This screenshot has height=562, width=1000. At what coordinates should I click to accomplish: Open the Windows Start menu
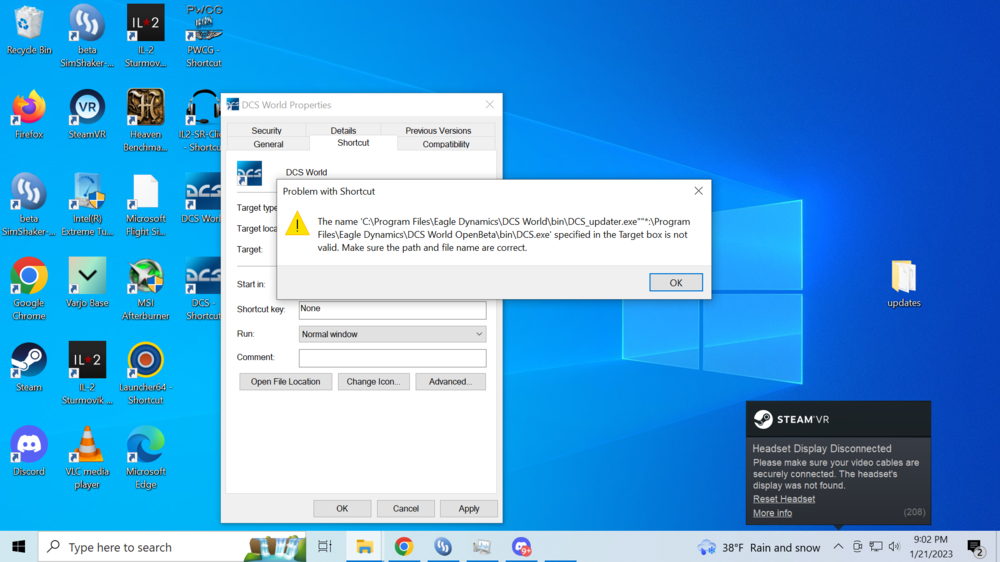point(18,547)
